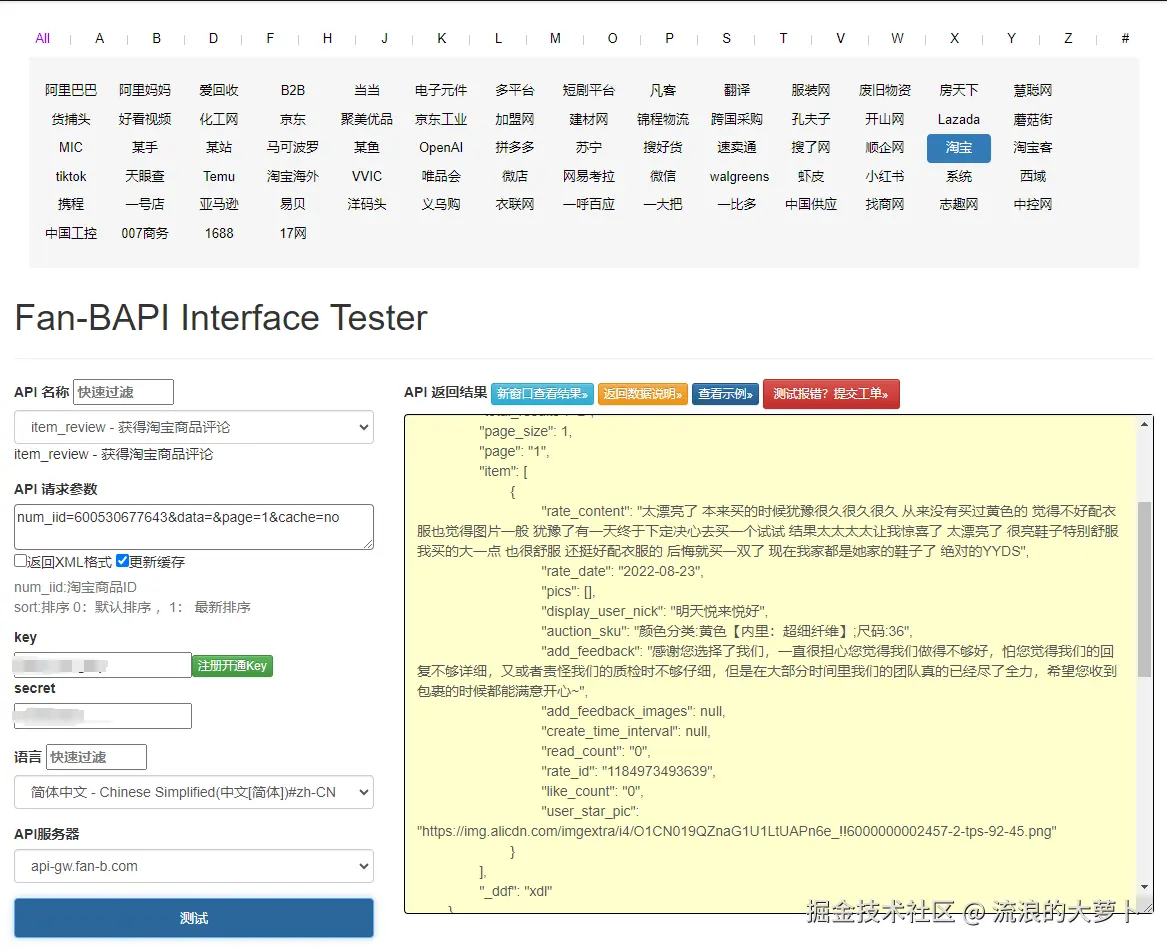Click the 语言 quick filter field
Image resolution: width=1167 pixels, height=951 pixels.
point(96,757)
